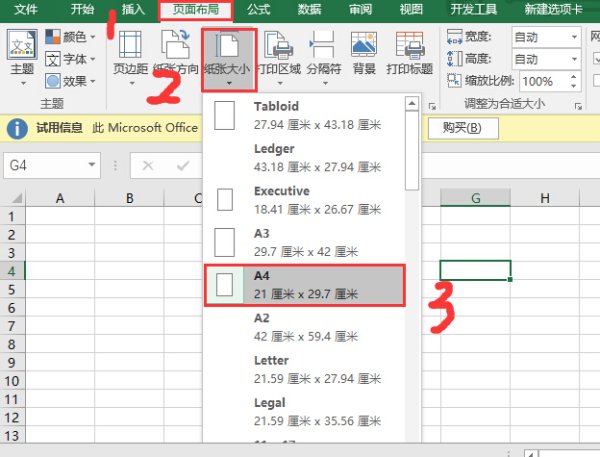Click the Background (背景) button
The image size is (600, 457).
pyautogui.click(x=364, y=54)
